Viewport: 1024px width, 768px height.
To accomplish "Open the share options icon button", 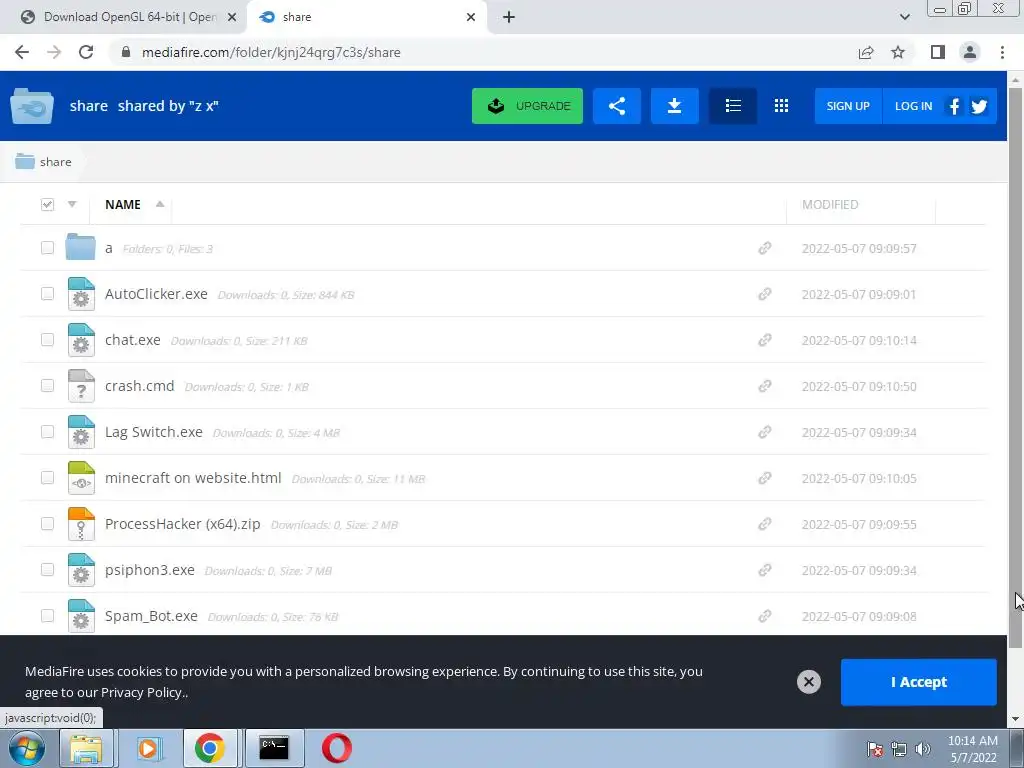I will (616, 106).
